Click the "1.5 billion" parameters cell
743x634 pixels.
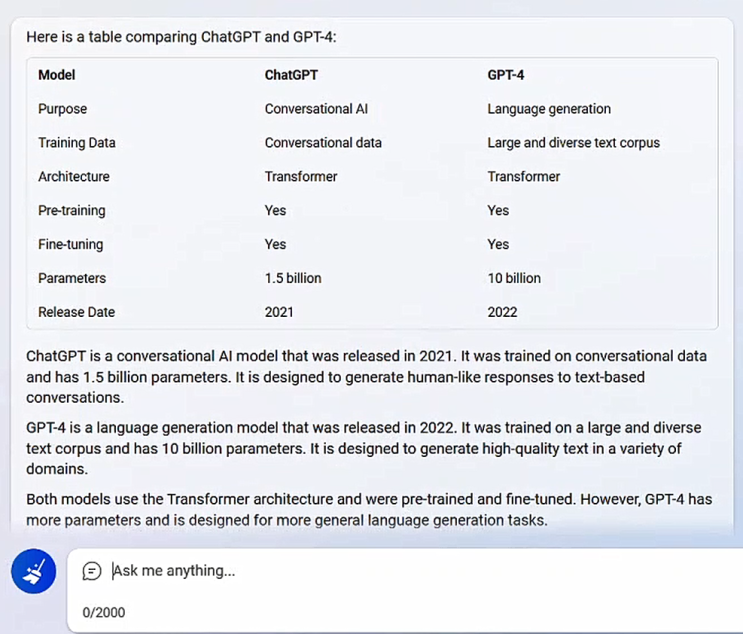(x=293, y=278)
